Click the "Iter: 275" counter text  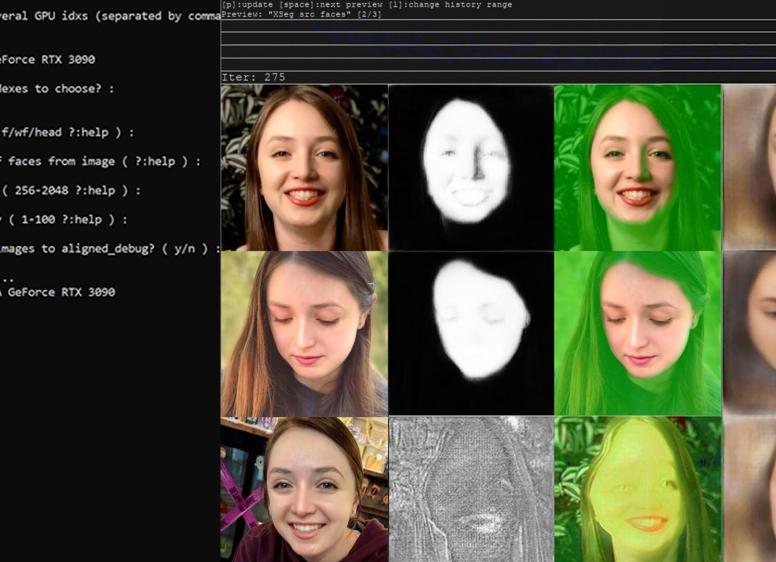(253, 77)
